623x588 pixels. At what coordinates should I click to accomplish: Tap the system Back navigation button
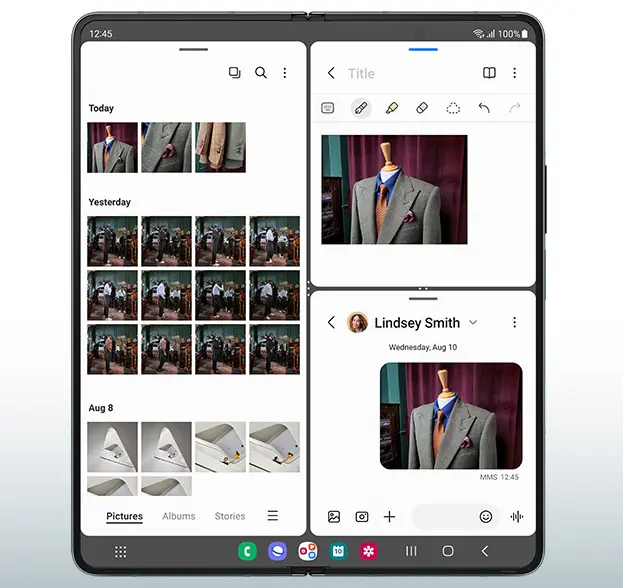[484, 551]
